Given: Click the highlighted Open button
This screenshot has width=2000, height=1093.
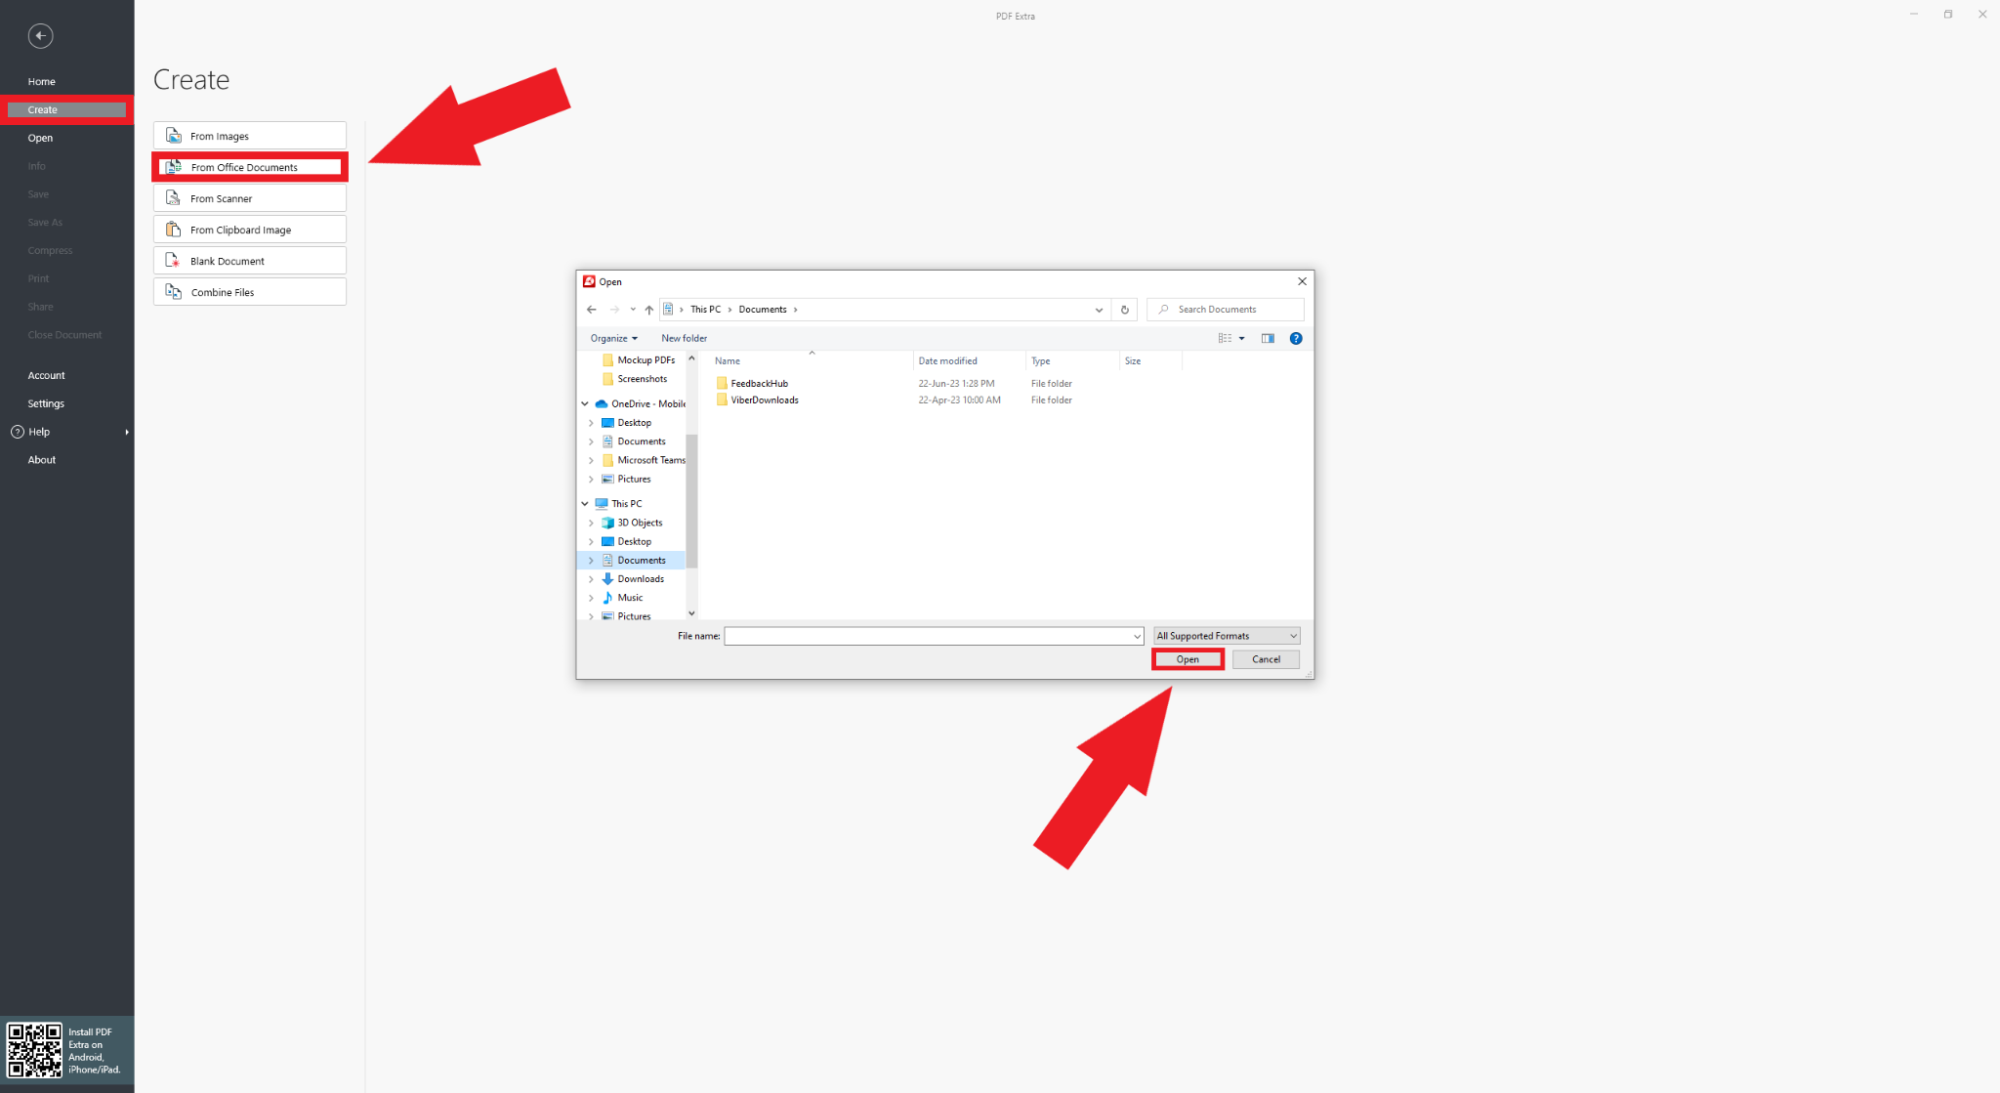Looking at the screenshot, I should [1187, 659].
